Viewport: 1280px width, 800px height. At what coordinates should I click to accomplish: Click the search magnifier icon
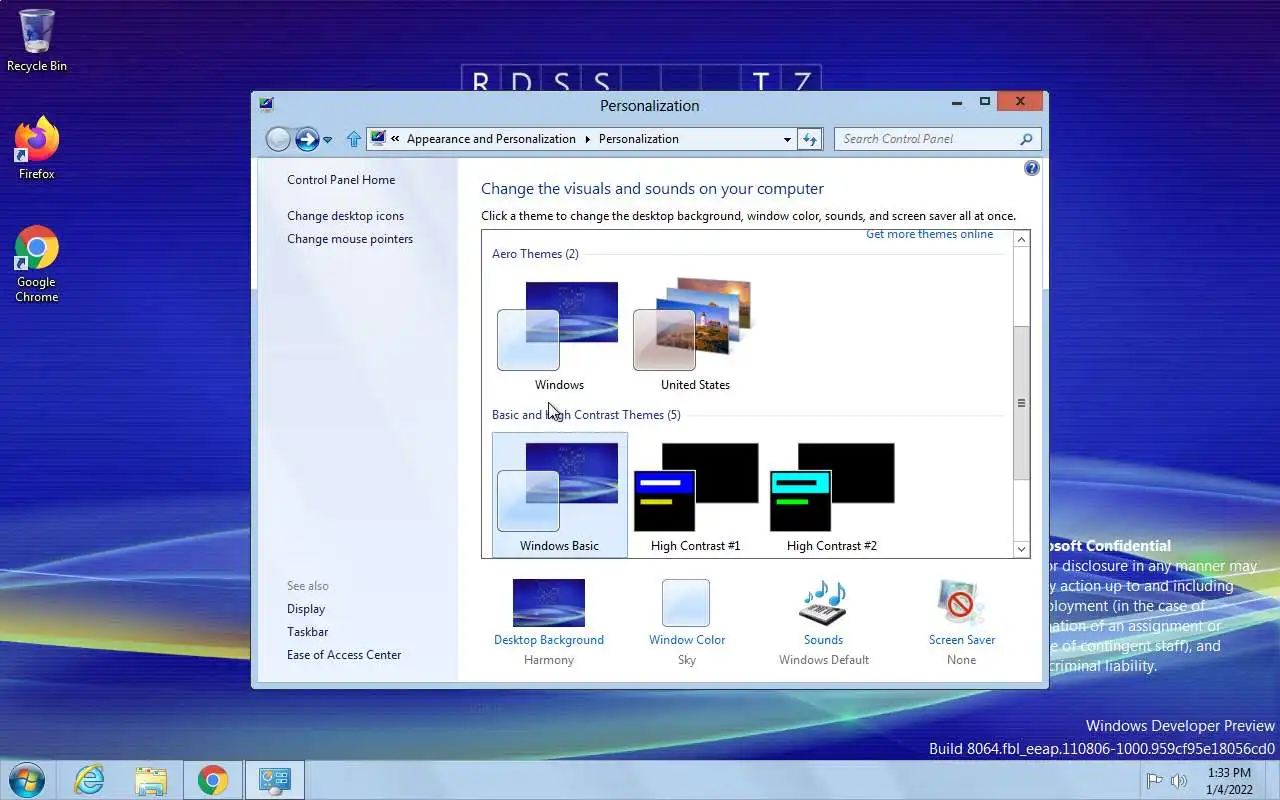pos(1026,139)
